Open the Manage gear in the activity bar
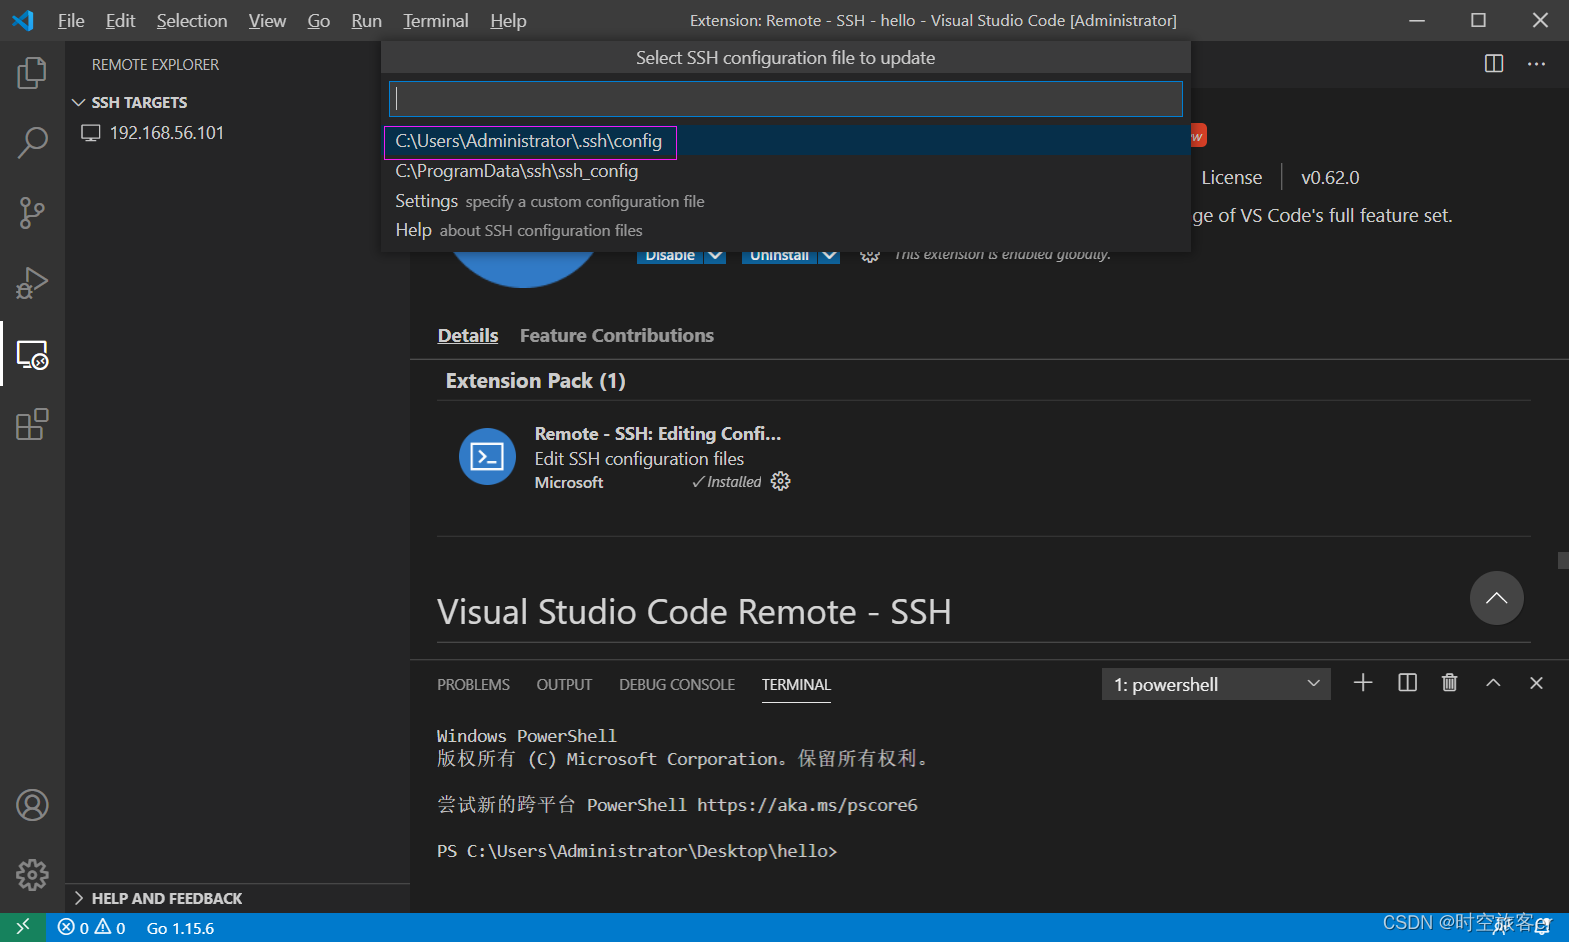 click(32, 875)
